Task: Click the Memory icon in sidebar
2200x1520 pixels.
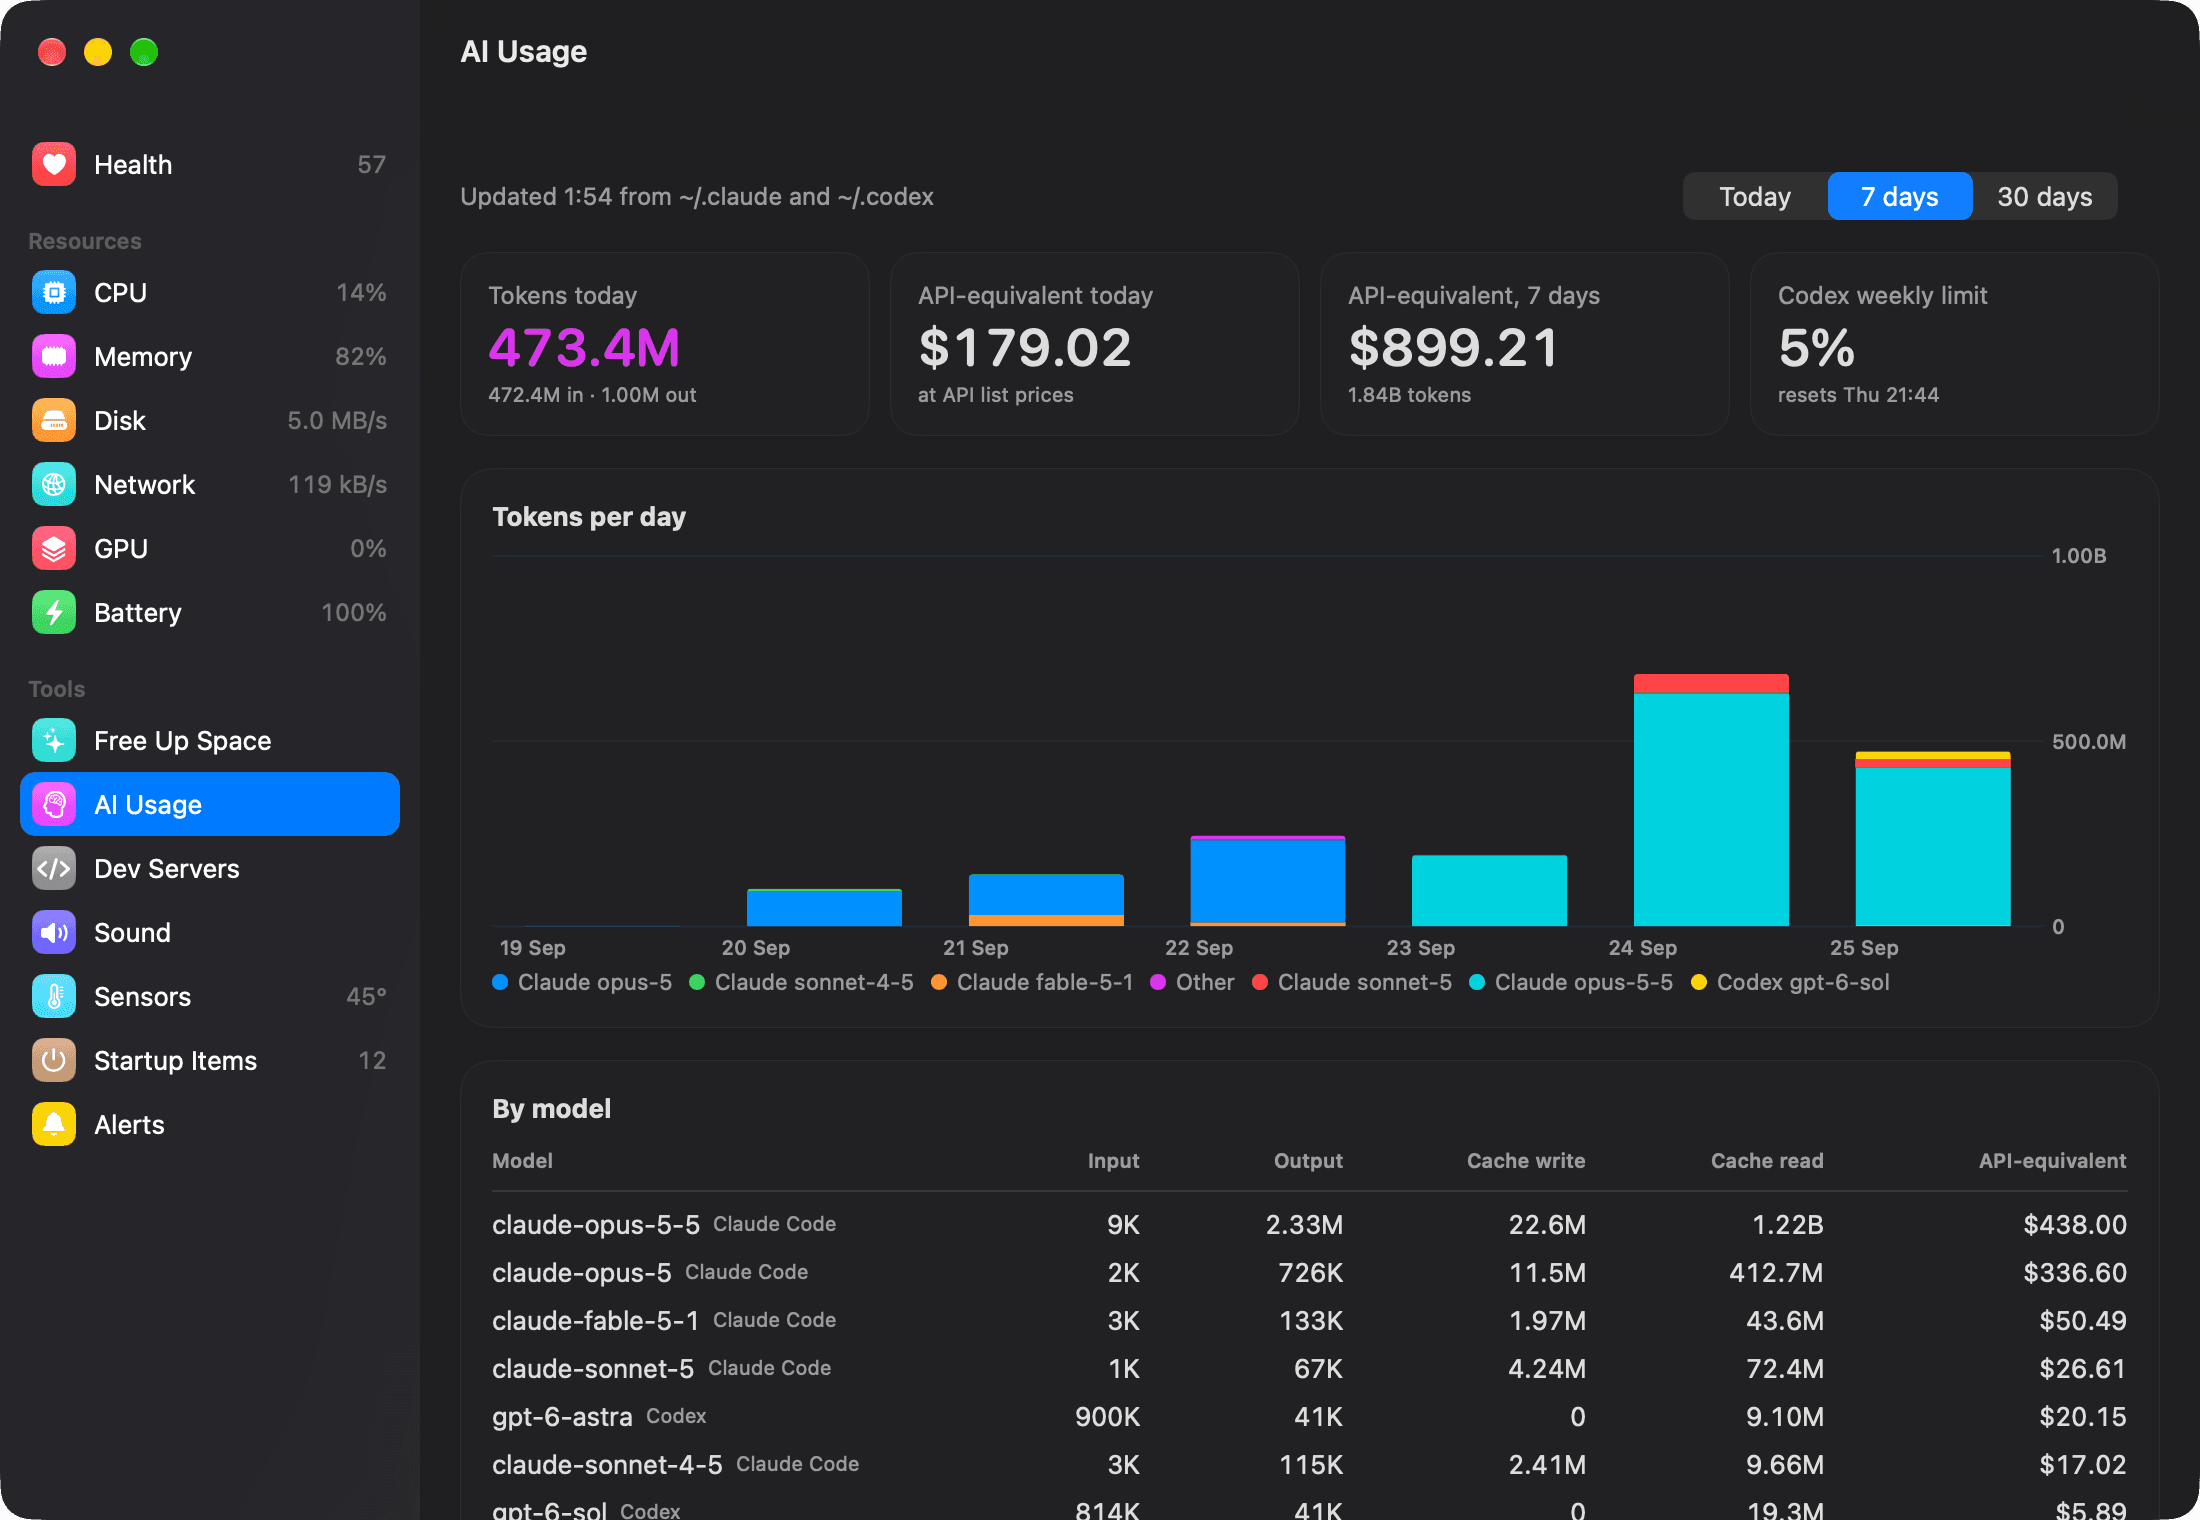Action: coord(54,356)
